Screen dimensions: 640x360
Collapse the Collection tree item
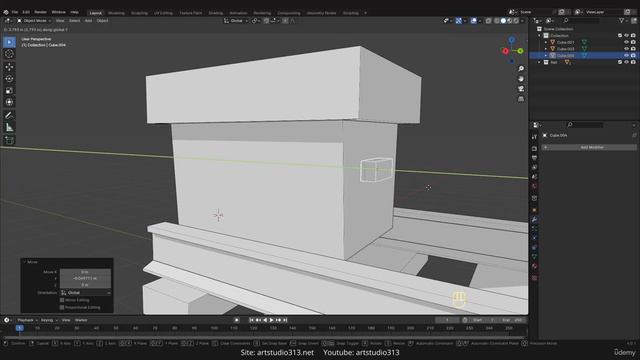pos(539,36)
